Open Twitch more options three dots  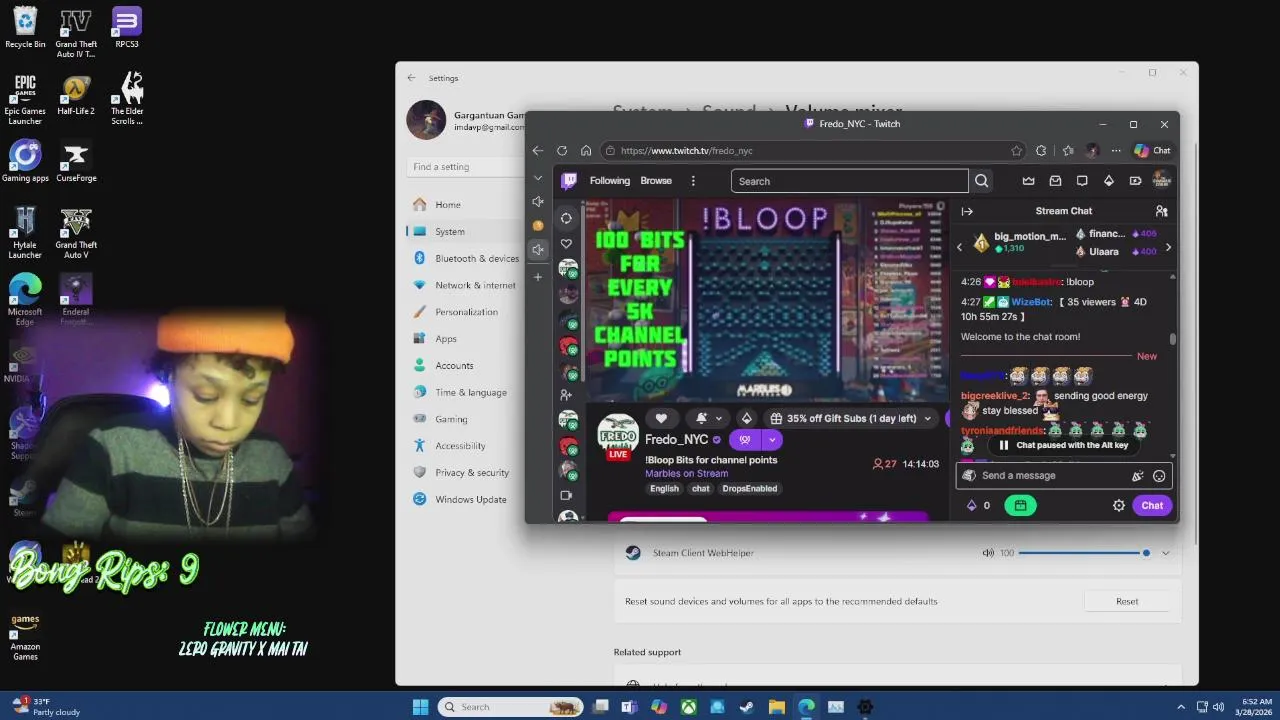[693, 181]
